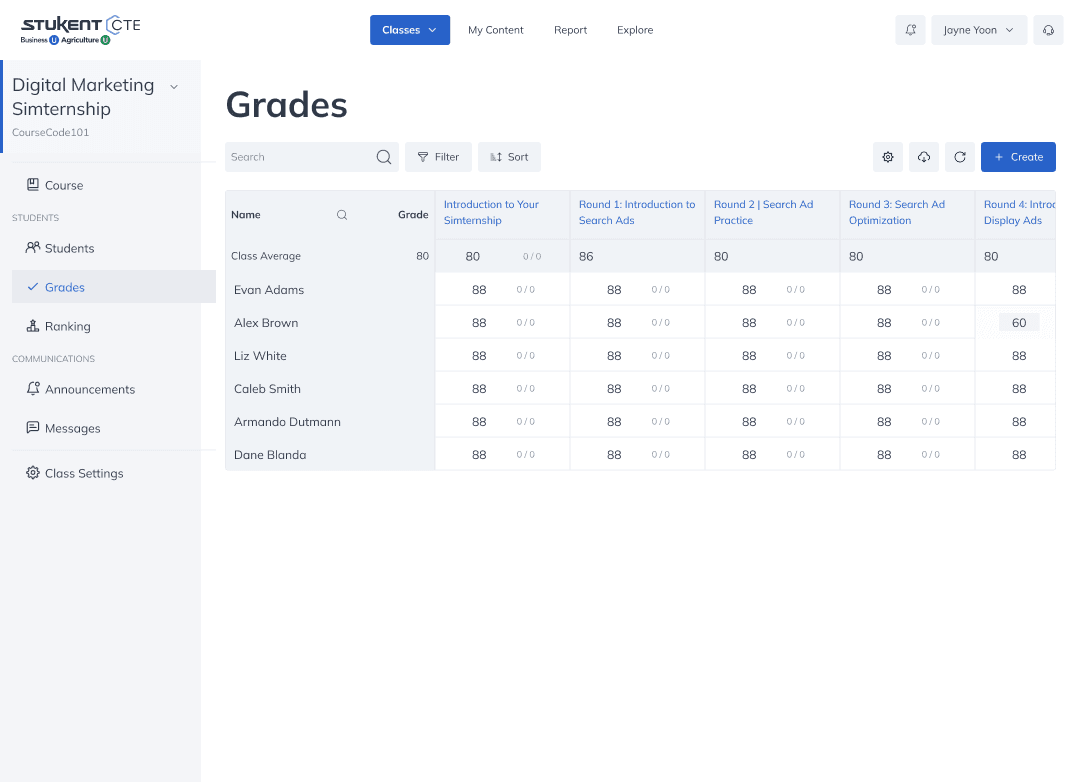Select student Armando Dutmann
1080x782 pixels.
(x=287, y=422)
